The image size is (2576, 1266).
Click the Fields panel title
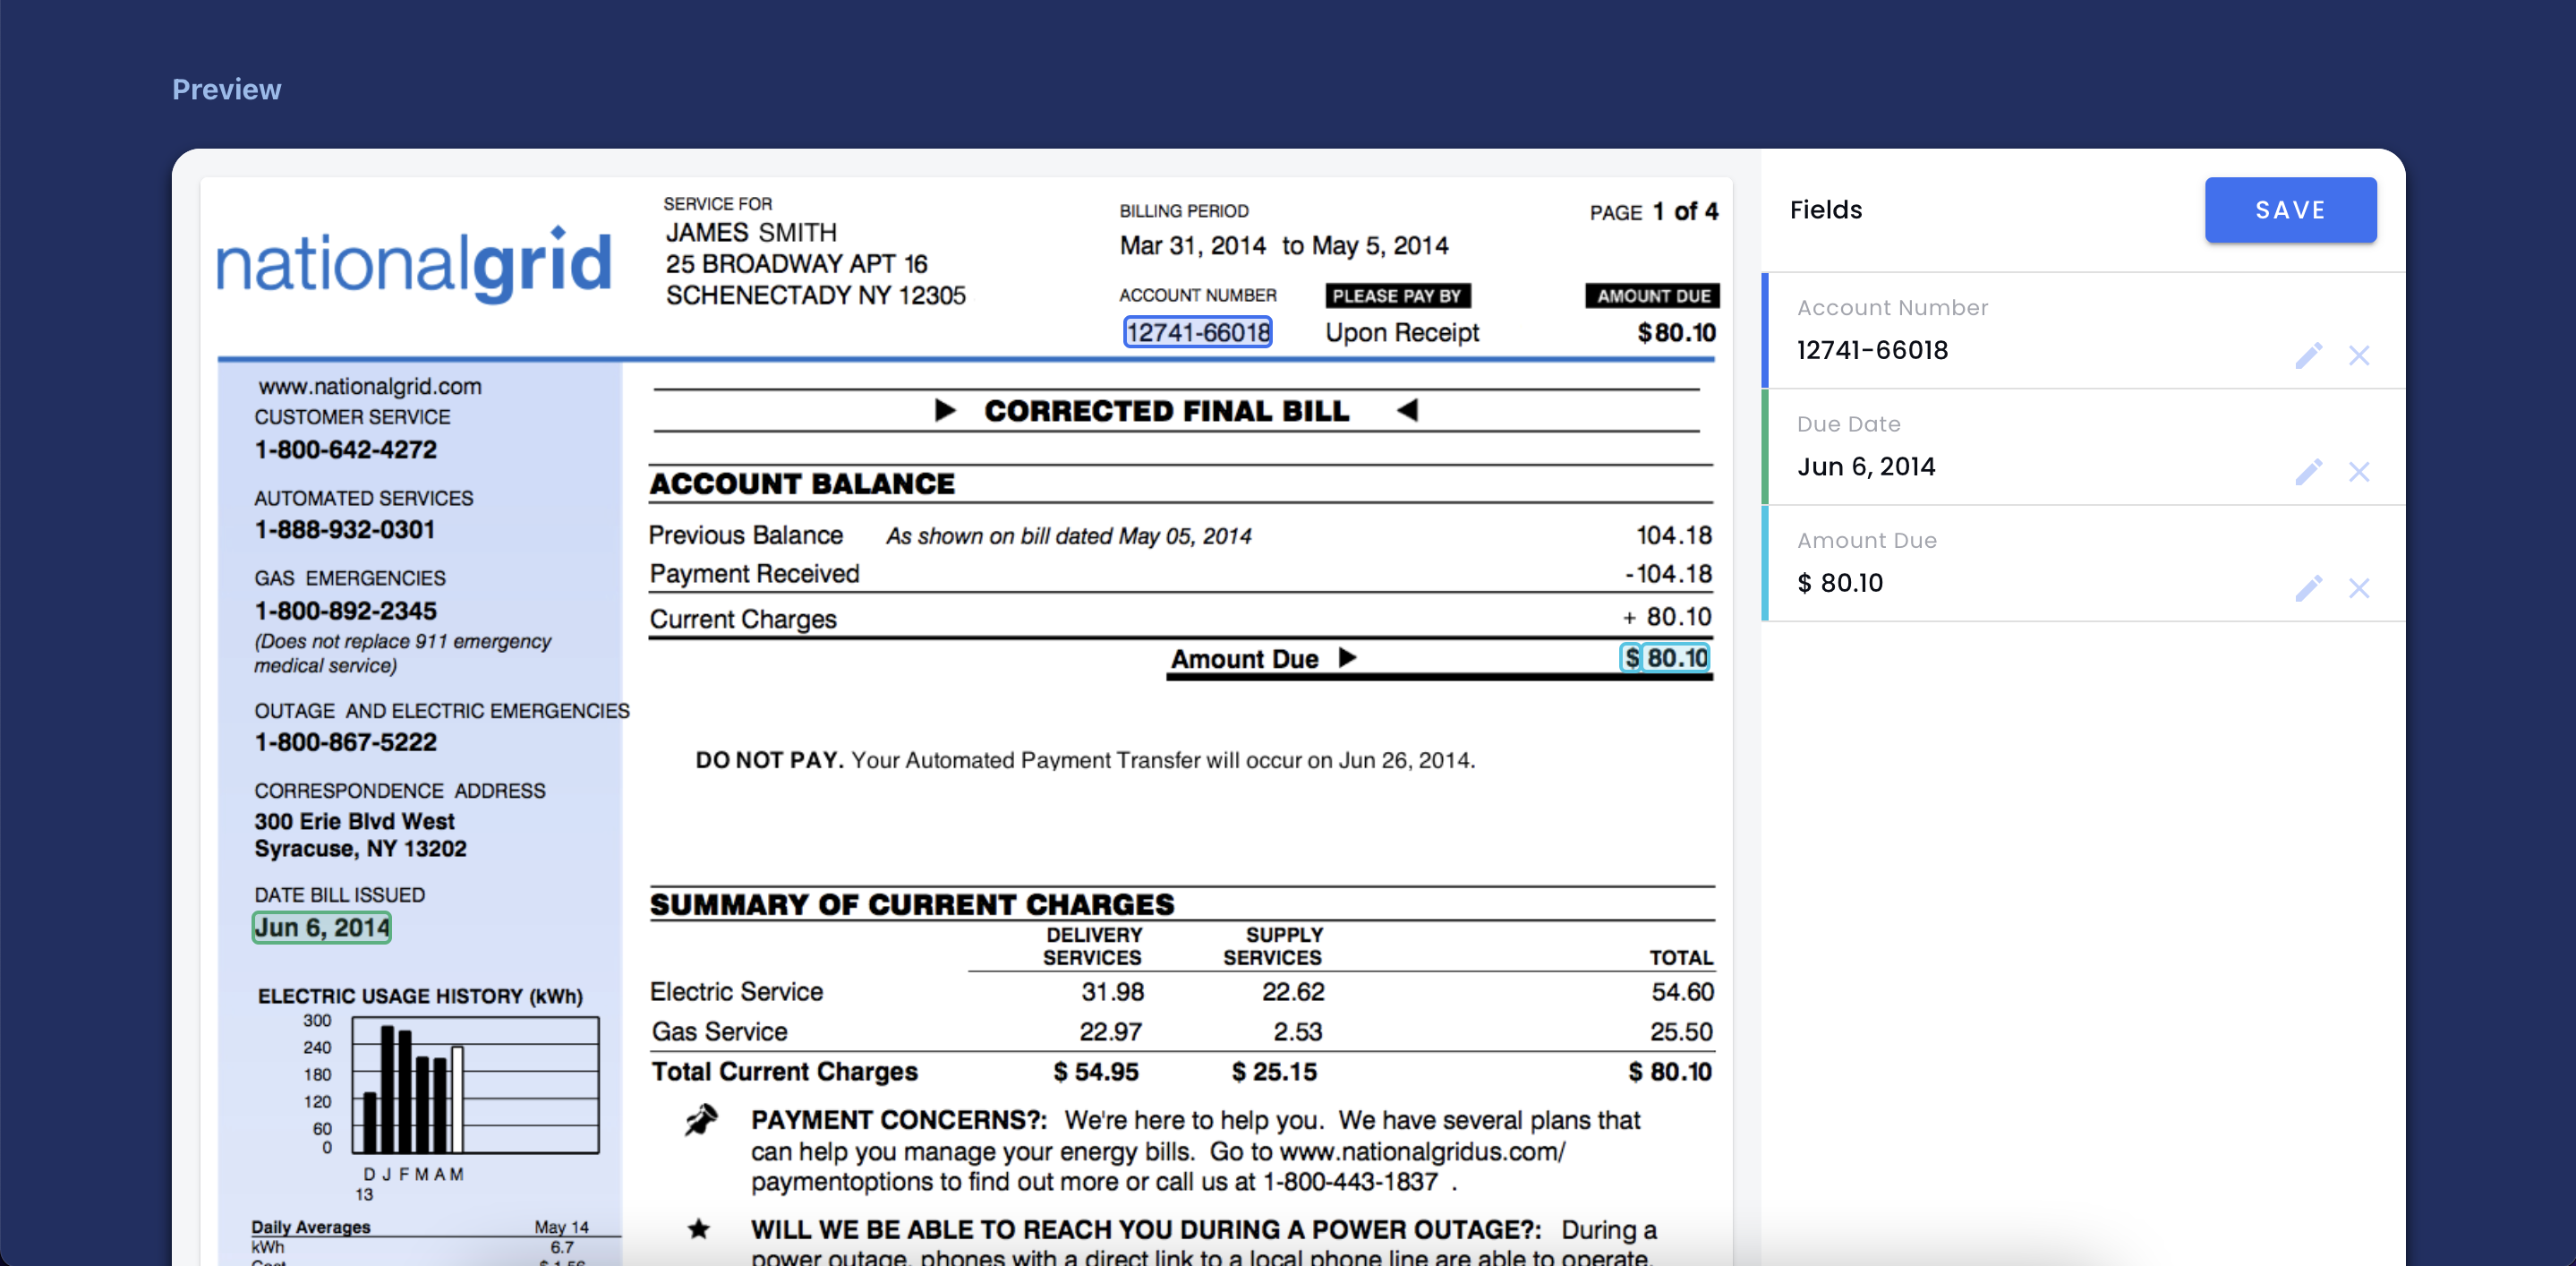[x=1825, y=210]
